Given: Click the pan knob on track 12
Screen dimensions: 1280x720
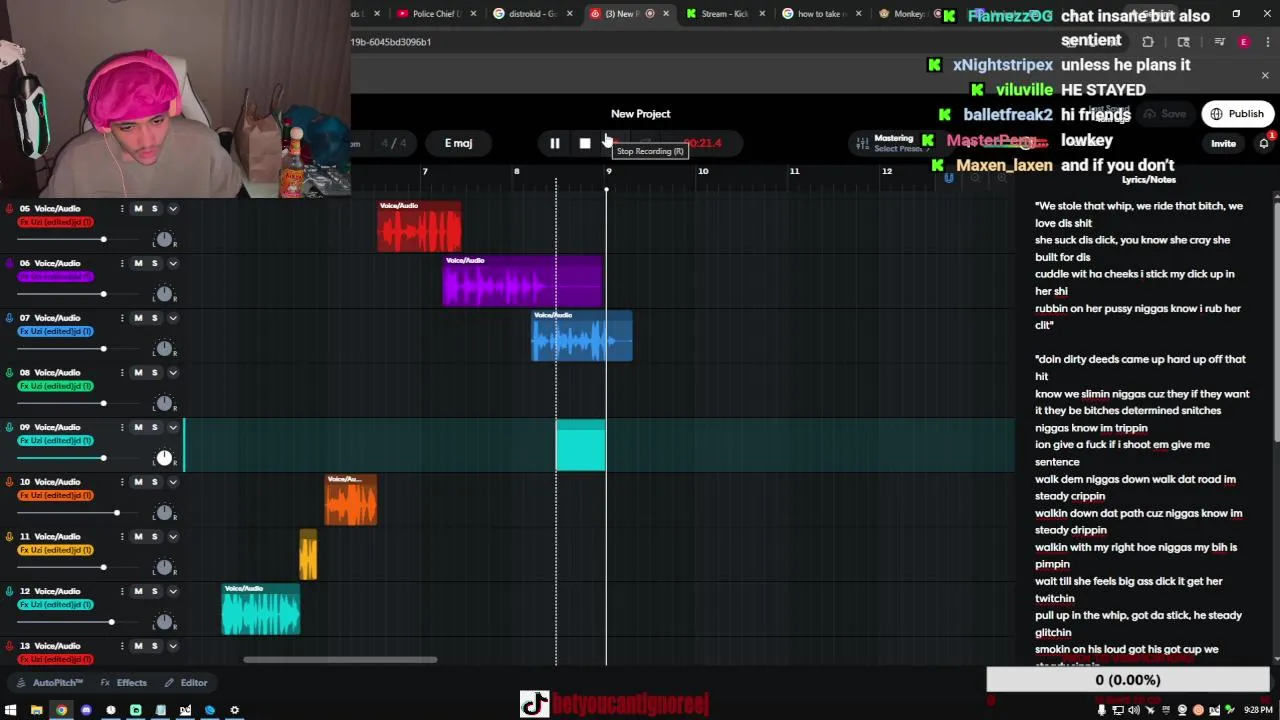Looking at the screenshot, I should pyautogui.click(x=165, y=622).
